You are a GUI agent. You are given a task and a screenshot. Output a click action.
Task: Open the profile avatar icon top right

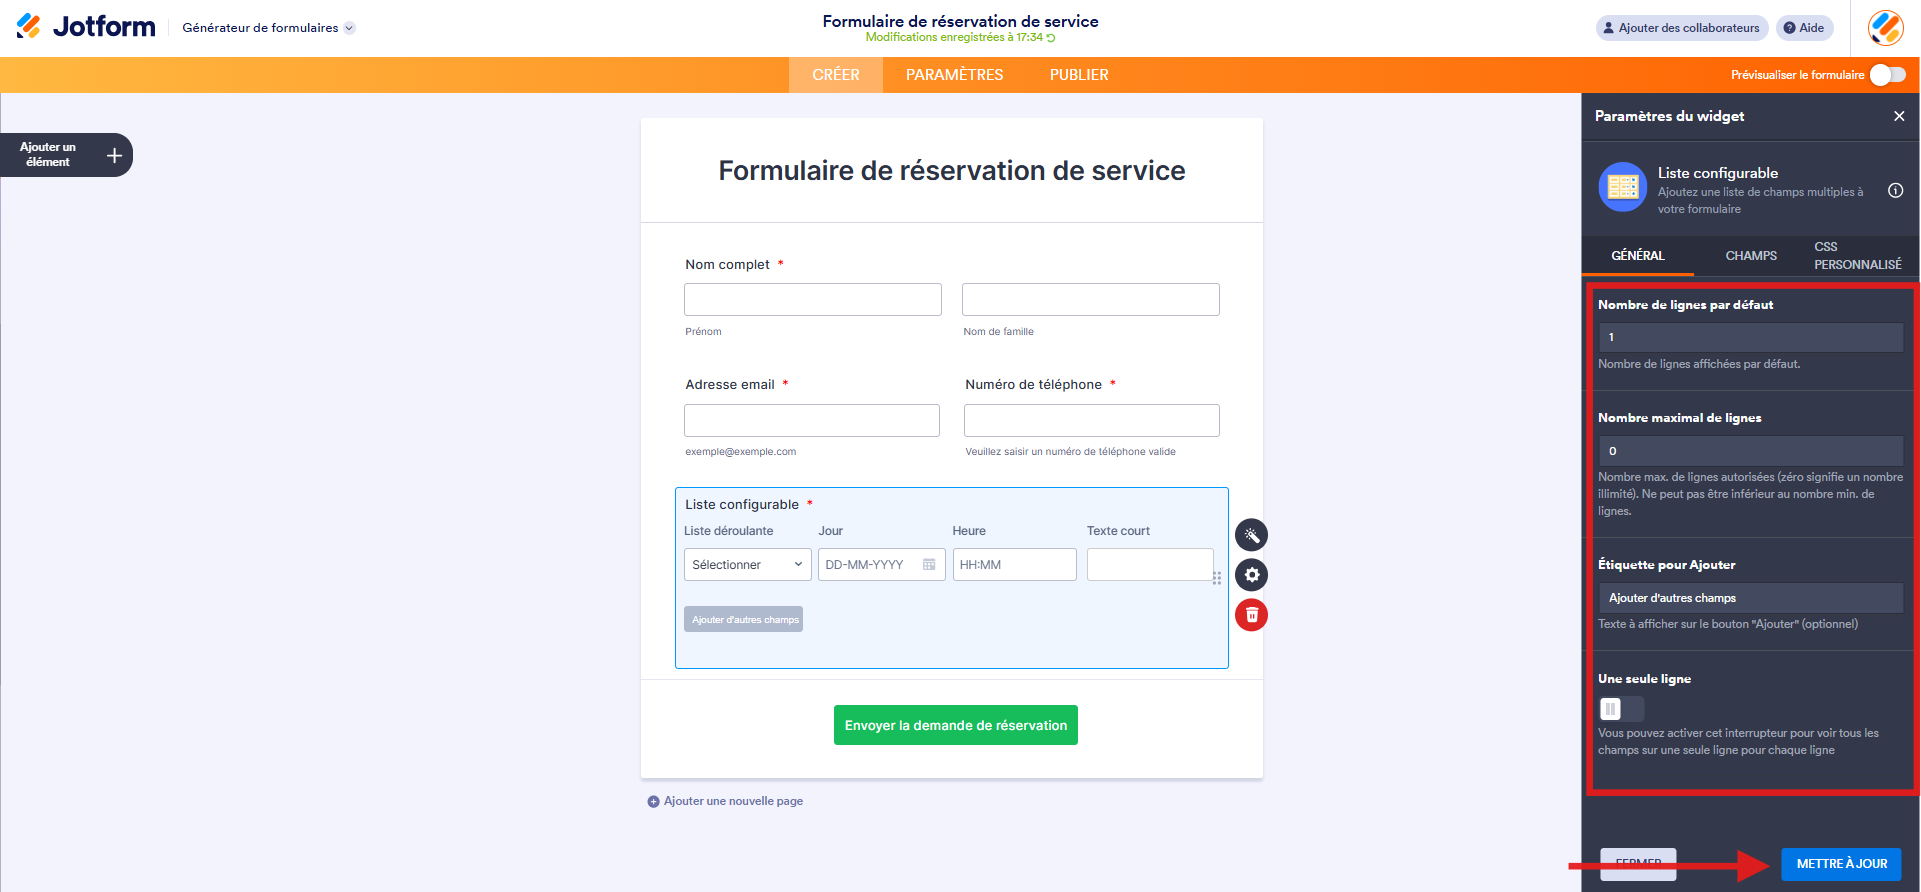[x=1884, y=27]
